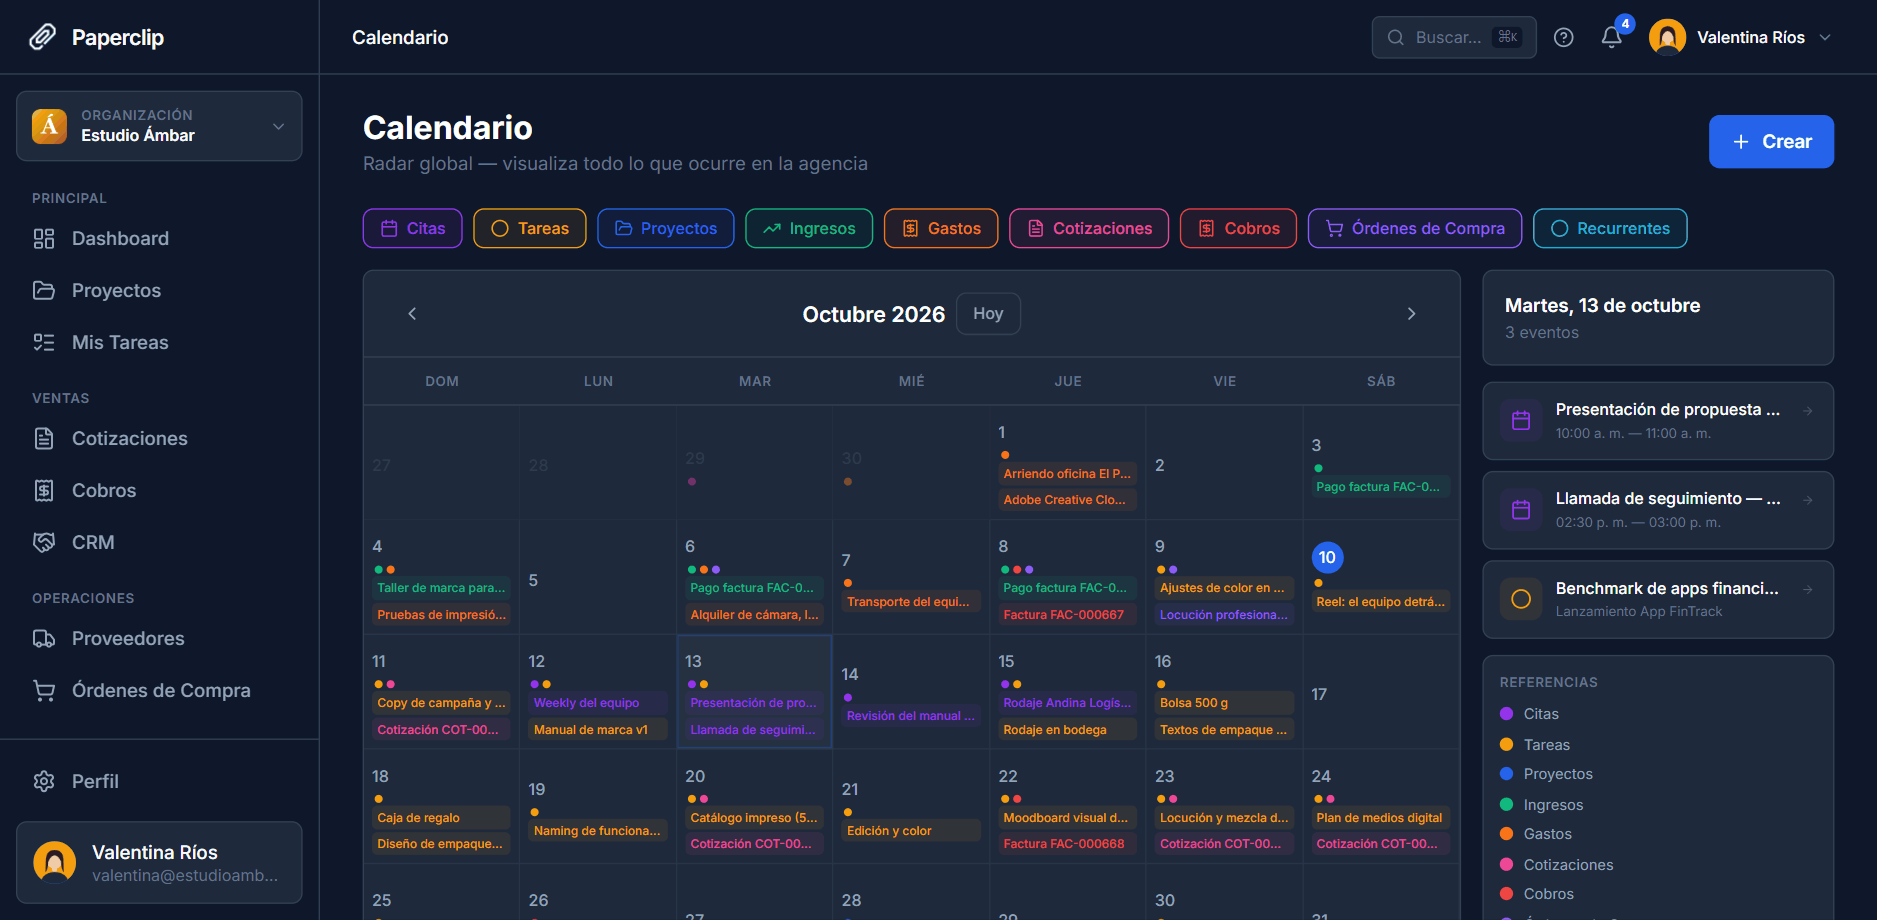Screen dimensions: 1877x920
Task: Click the search magnifier icon
Action: [1396, 37]
